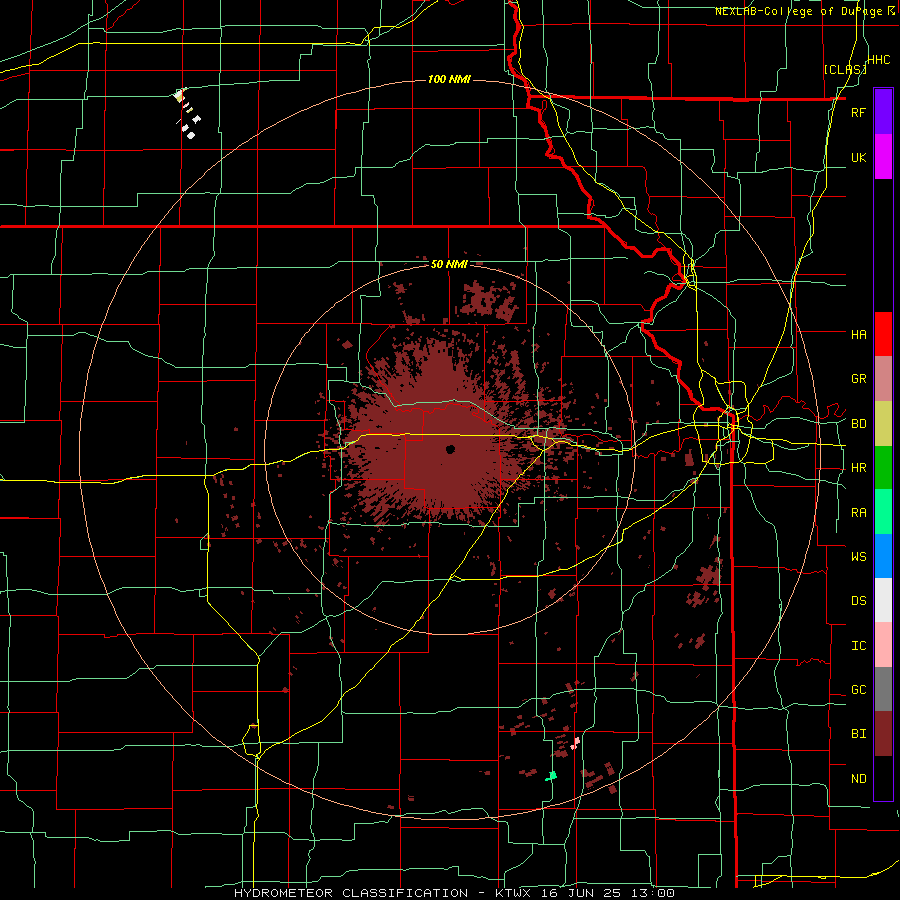Click the DS legend label

(858, 601)
